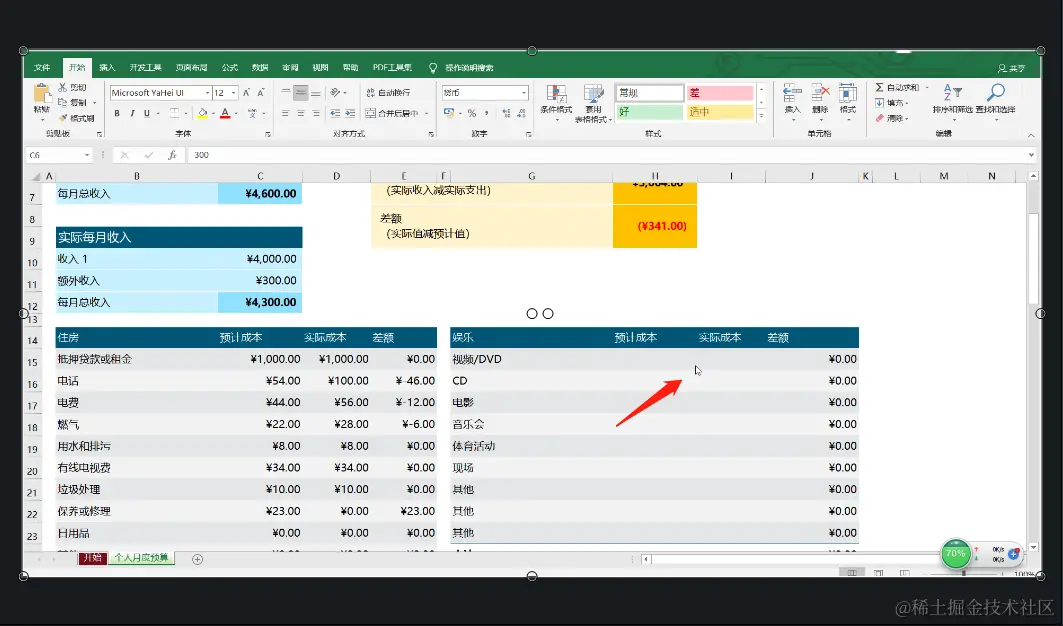The image size is (1063, 626).
Task: Open the font size 12 dropdown
Action: [233, 93]
